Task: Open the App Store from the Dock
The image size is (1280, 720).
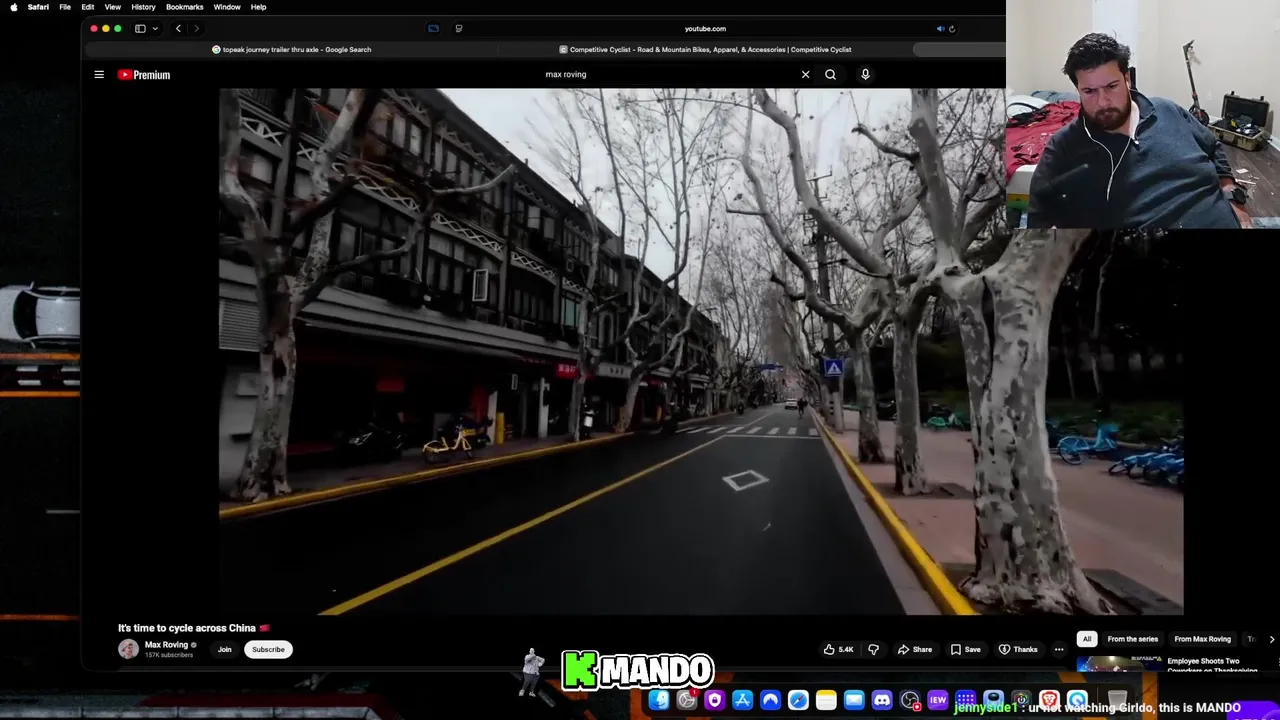Action: [x=742, y=700]
